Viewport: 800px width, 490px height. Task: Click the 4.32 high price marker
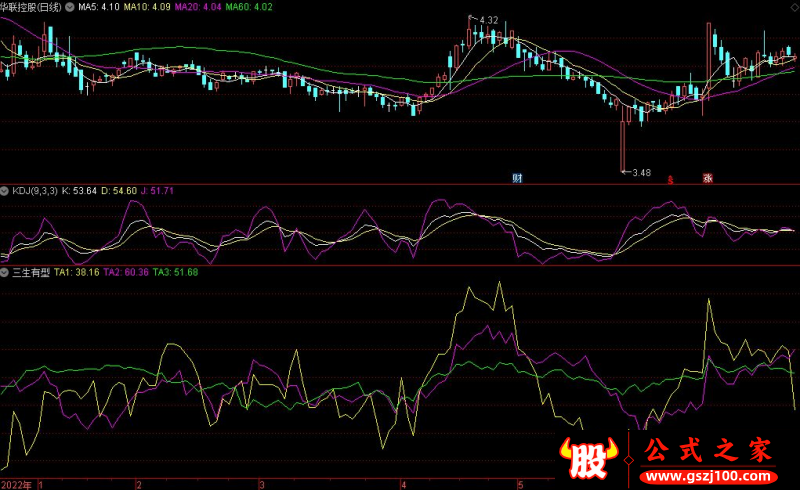pyautogui.click(x=488, y=21)
